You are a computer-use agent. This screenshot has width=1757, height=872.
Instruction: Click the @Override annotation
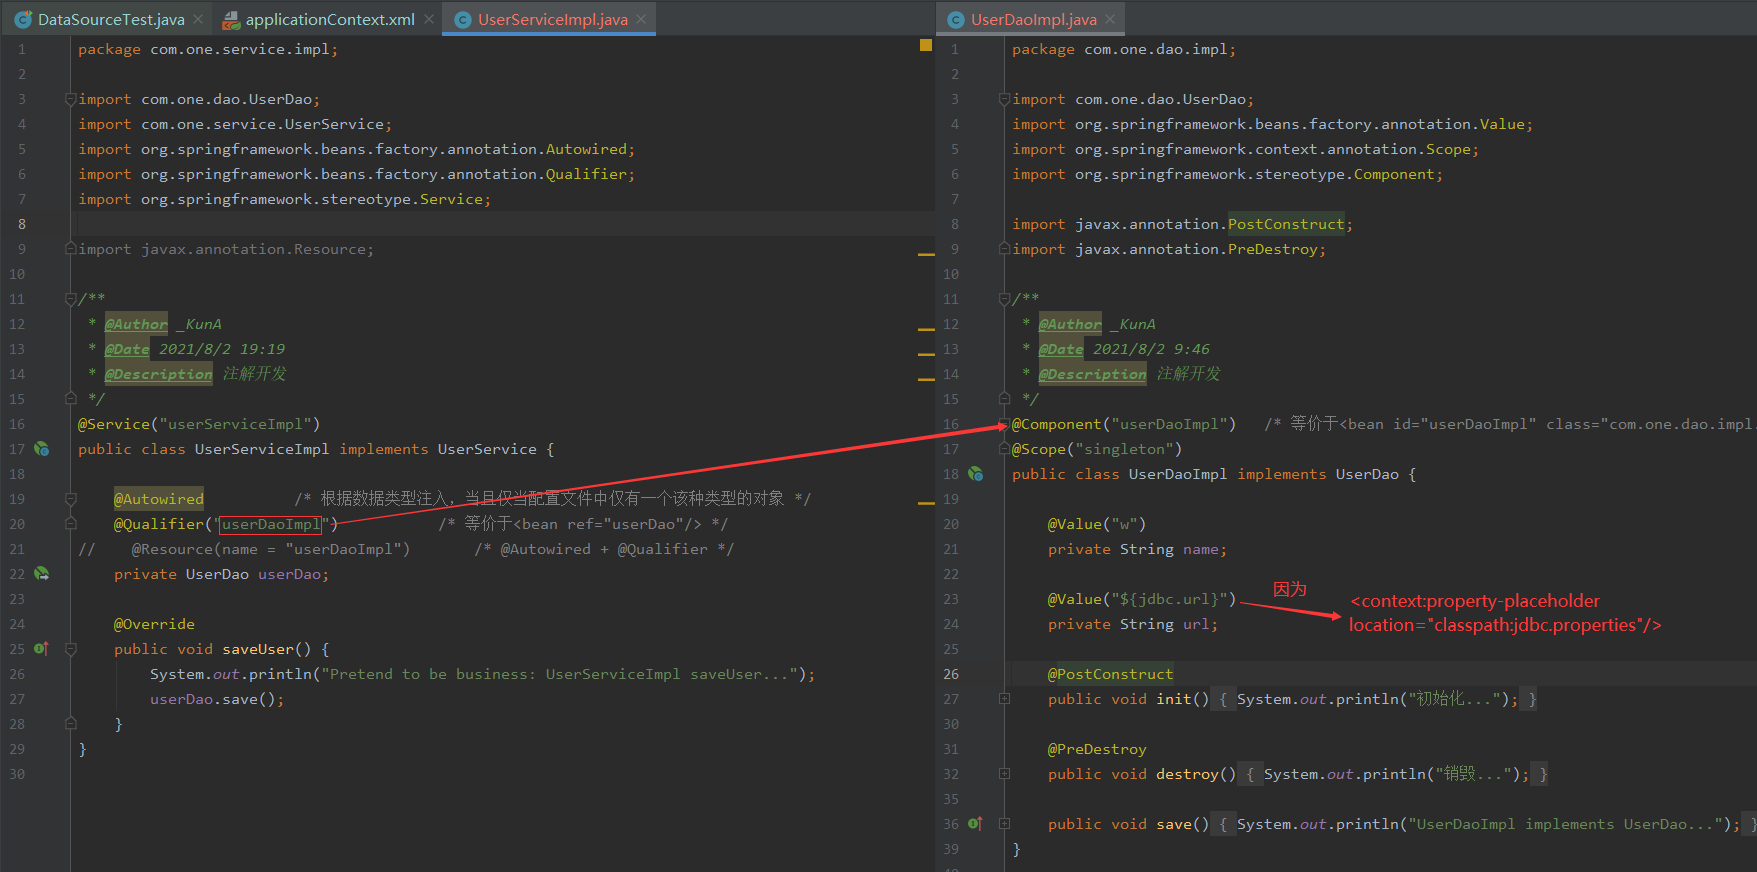154,624
